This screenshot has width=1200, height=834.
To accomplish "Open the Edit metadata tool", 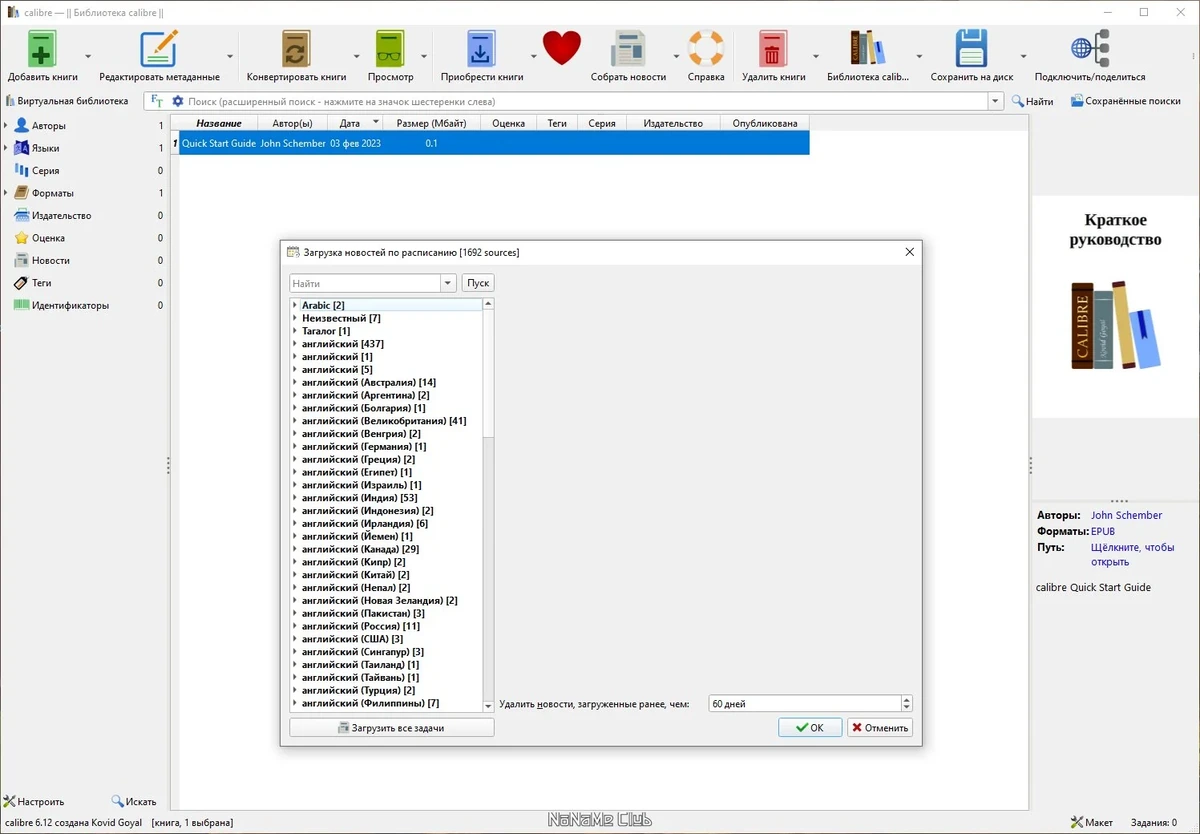I will [x=159, y=48].
